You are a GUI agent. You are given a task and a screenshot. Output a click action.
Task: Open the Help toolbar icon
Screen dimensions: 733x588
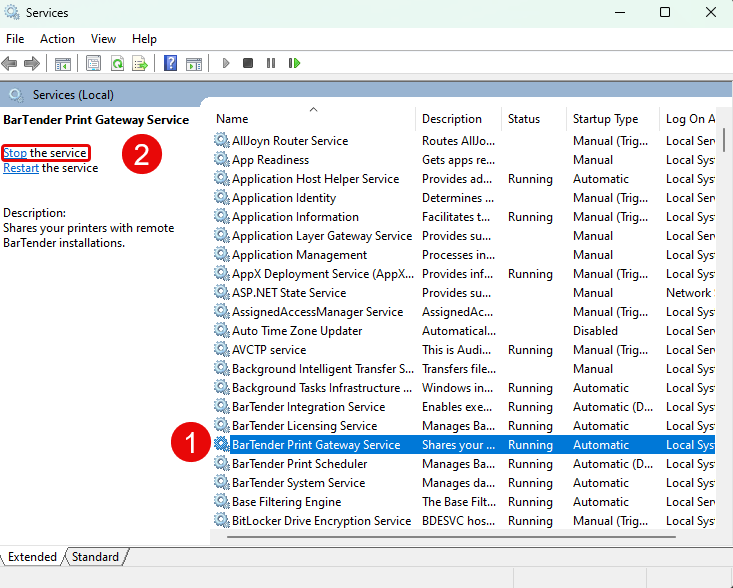(x=171, y=63)
